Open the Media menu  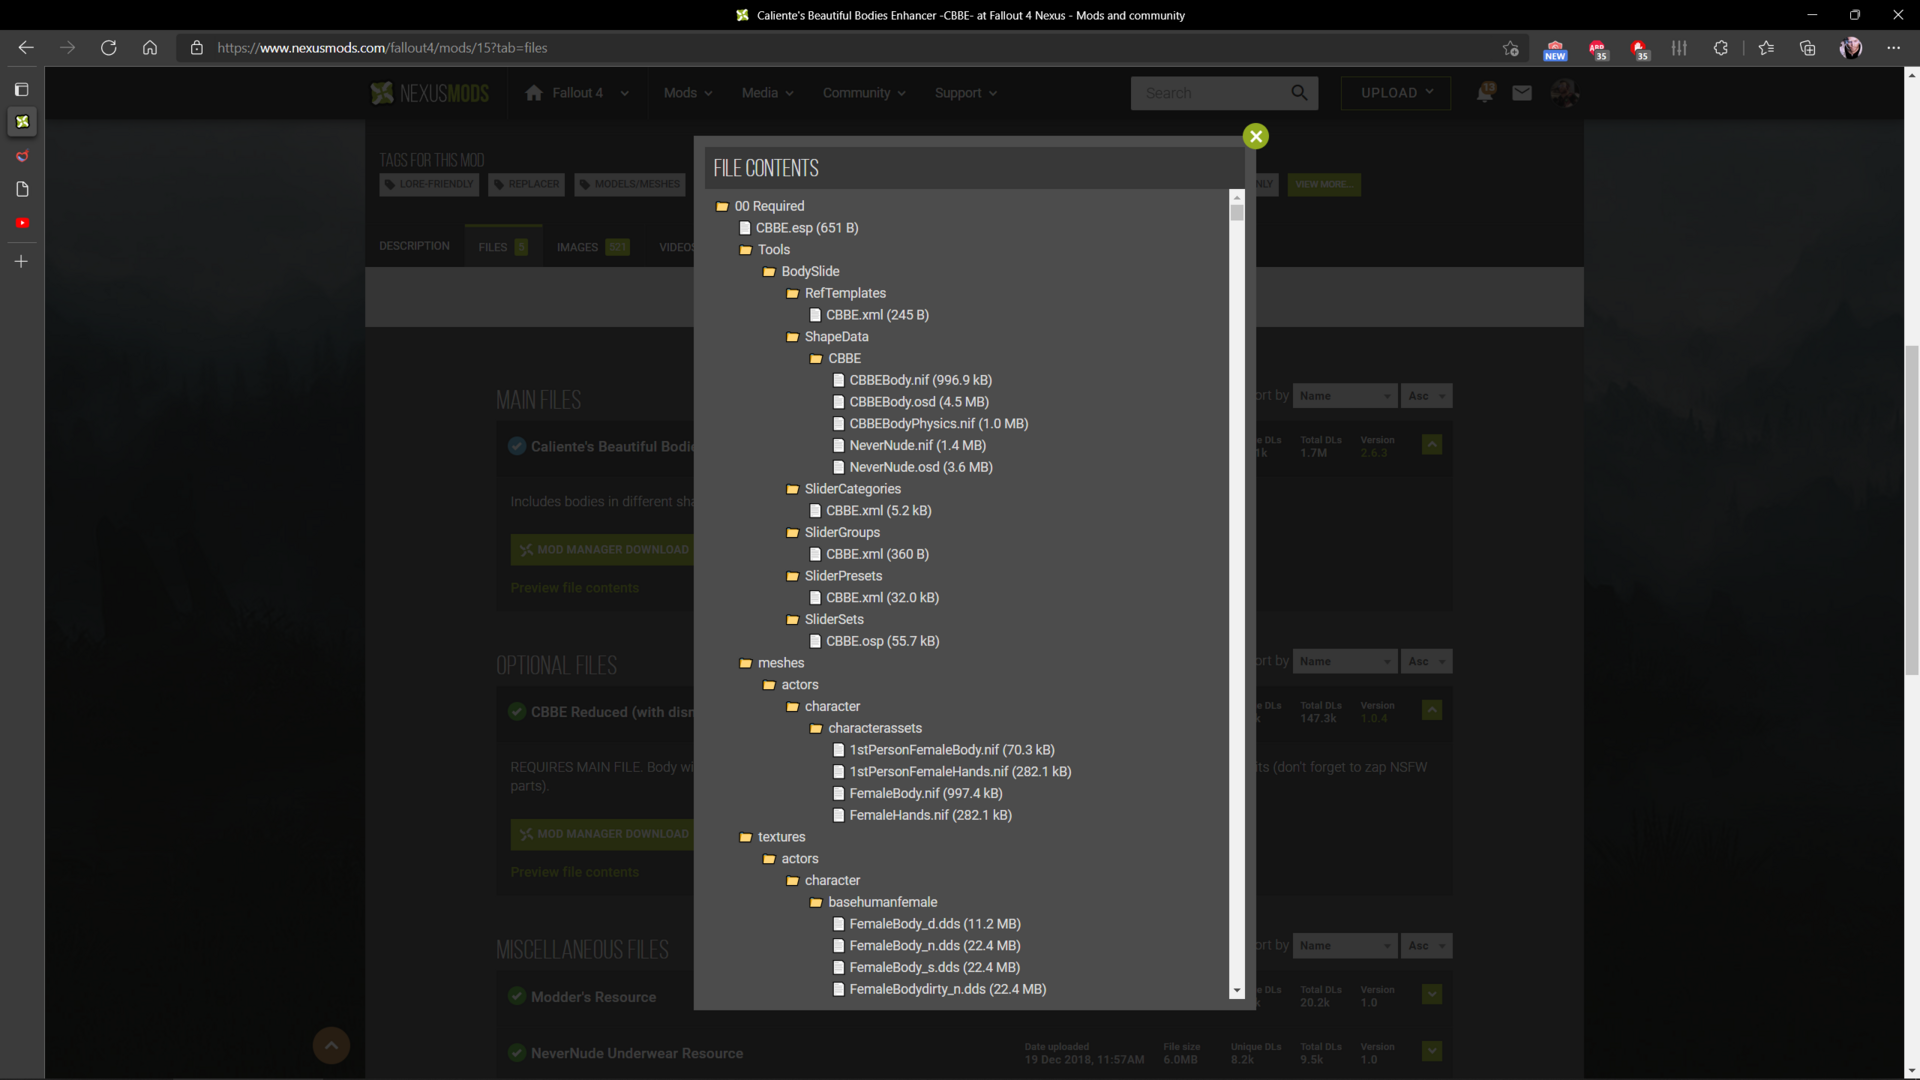(x=767, y=93)
